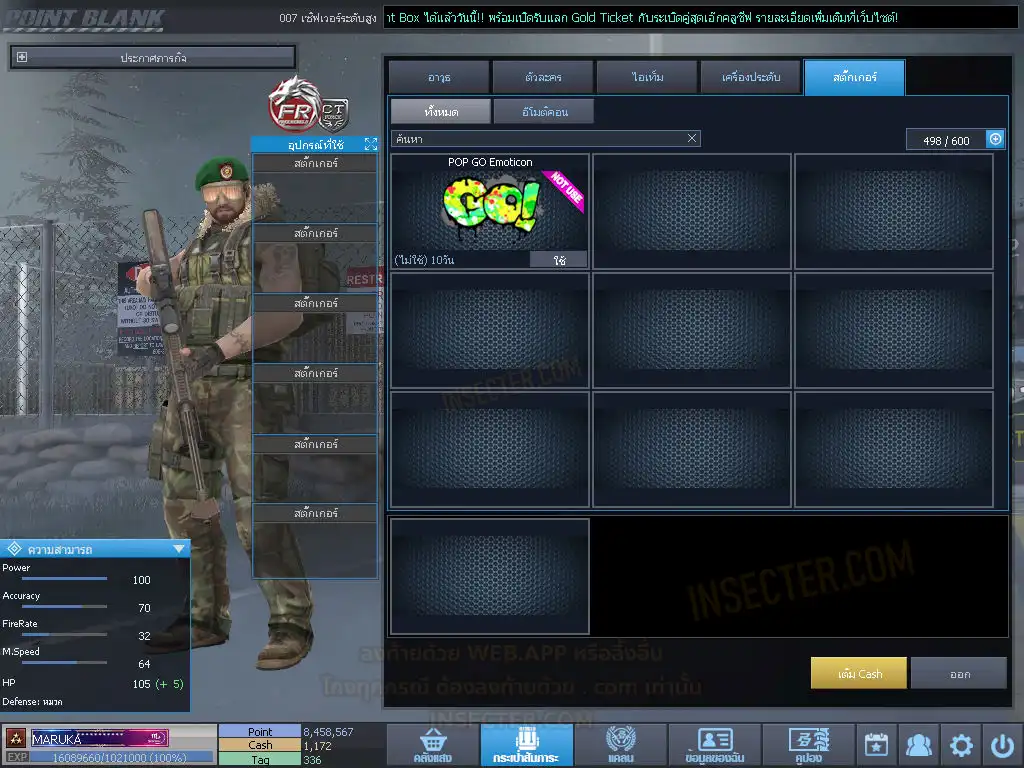
Task: Open the settings gear icon
Action: [x=961, y=745]
